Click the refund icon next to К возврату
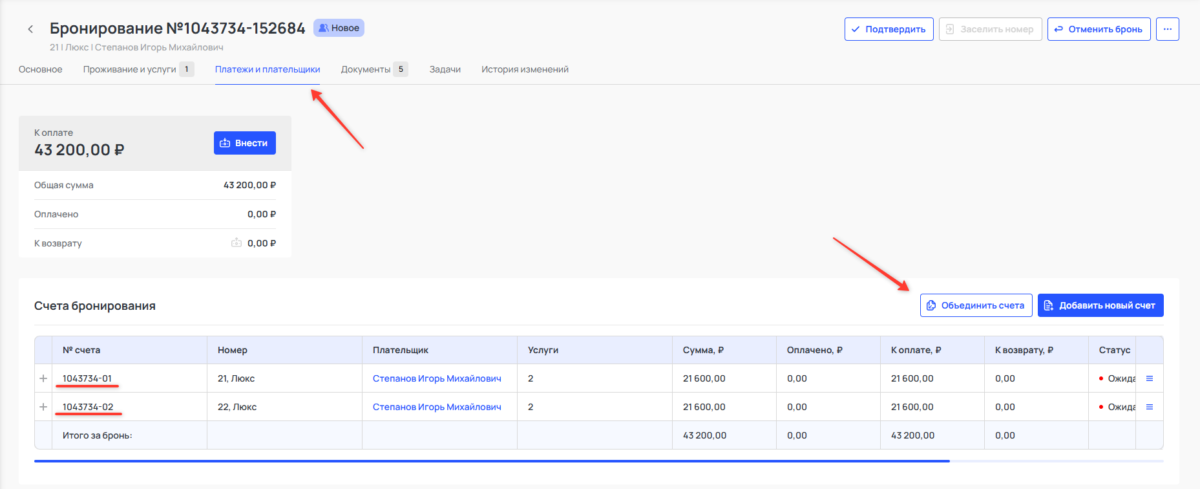This screenshot has height=489, width=1200. click(x=237, y=243)
